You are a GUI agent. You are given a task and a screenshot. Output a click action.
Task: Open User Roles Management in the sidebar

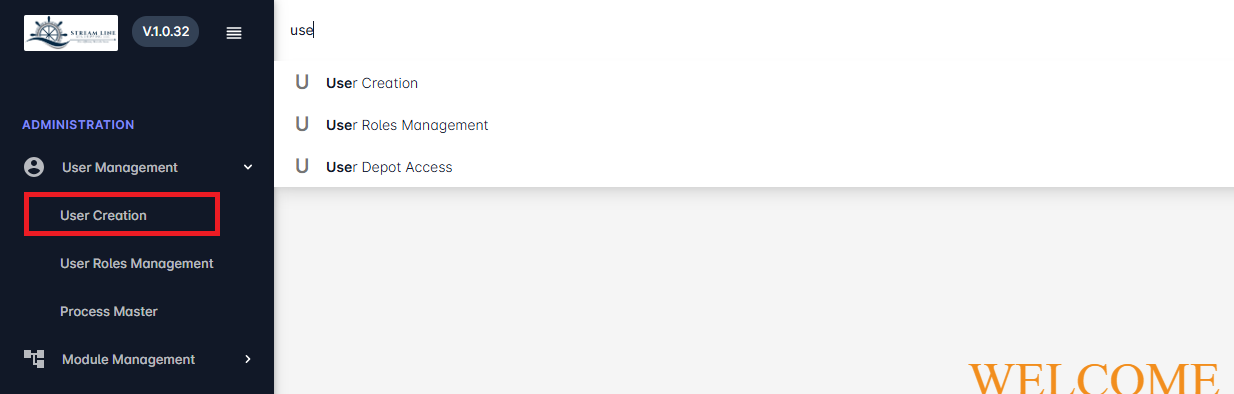[137, 263]
